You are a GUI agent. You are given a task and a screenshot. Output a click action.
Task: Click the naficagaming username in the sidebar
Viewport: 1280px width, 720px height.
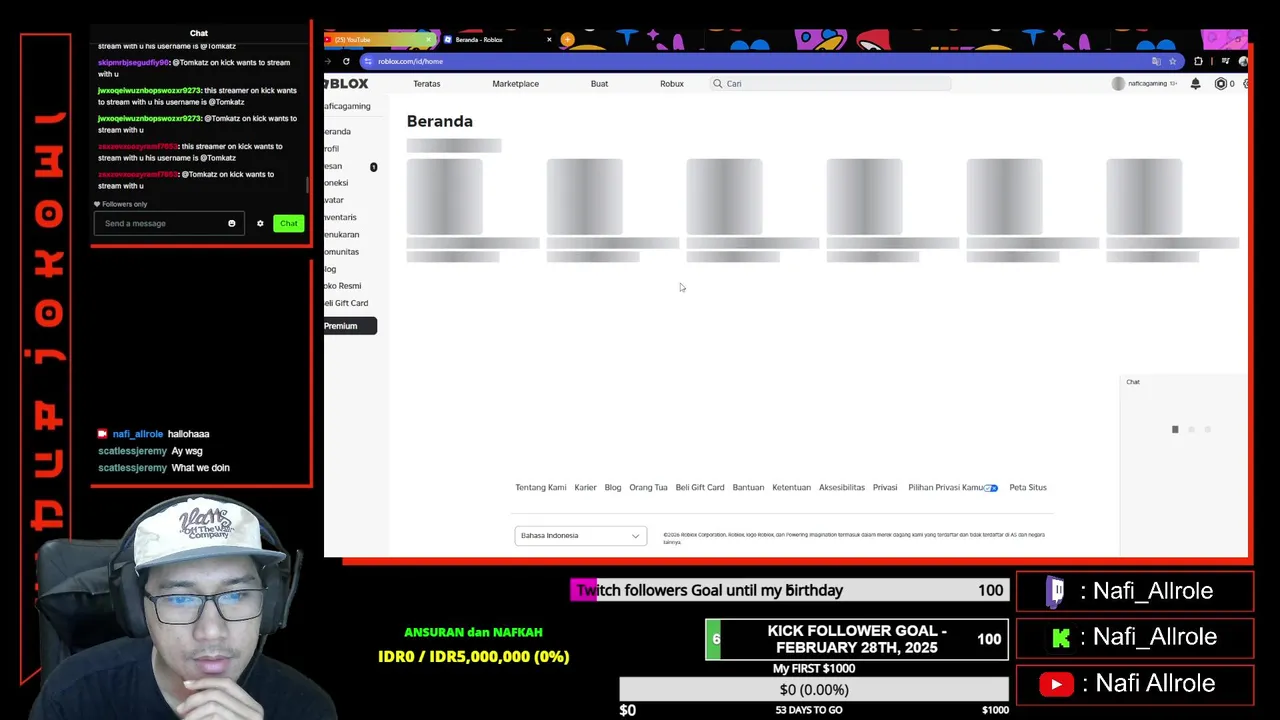(347, 106)
